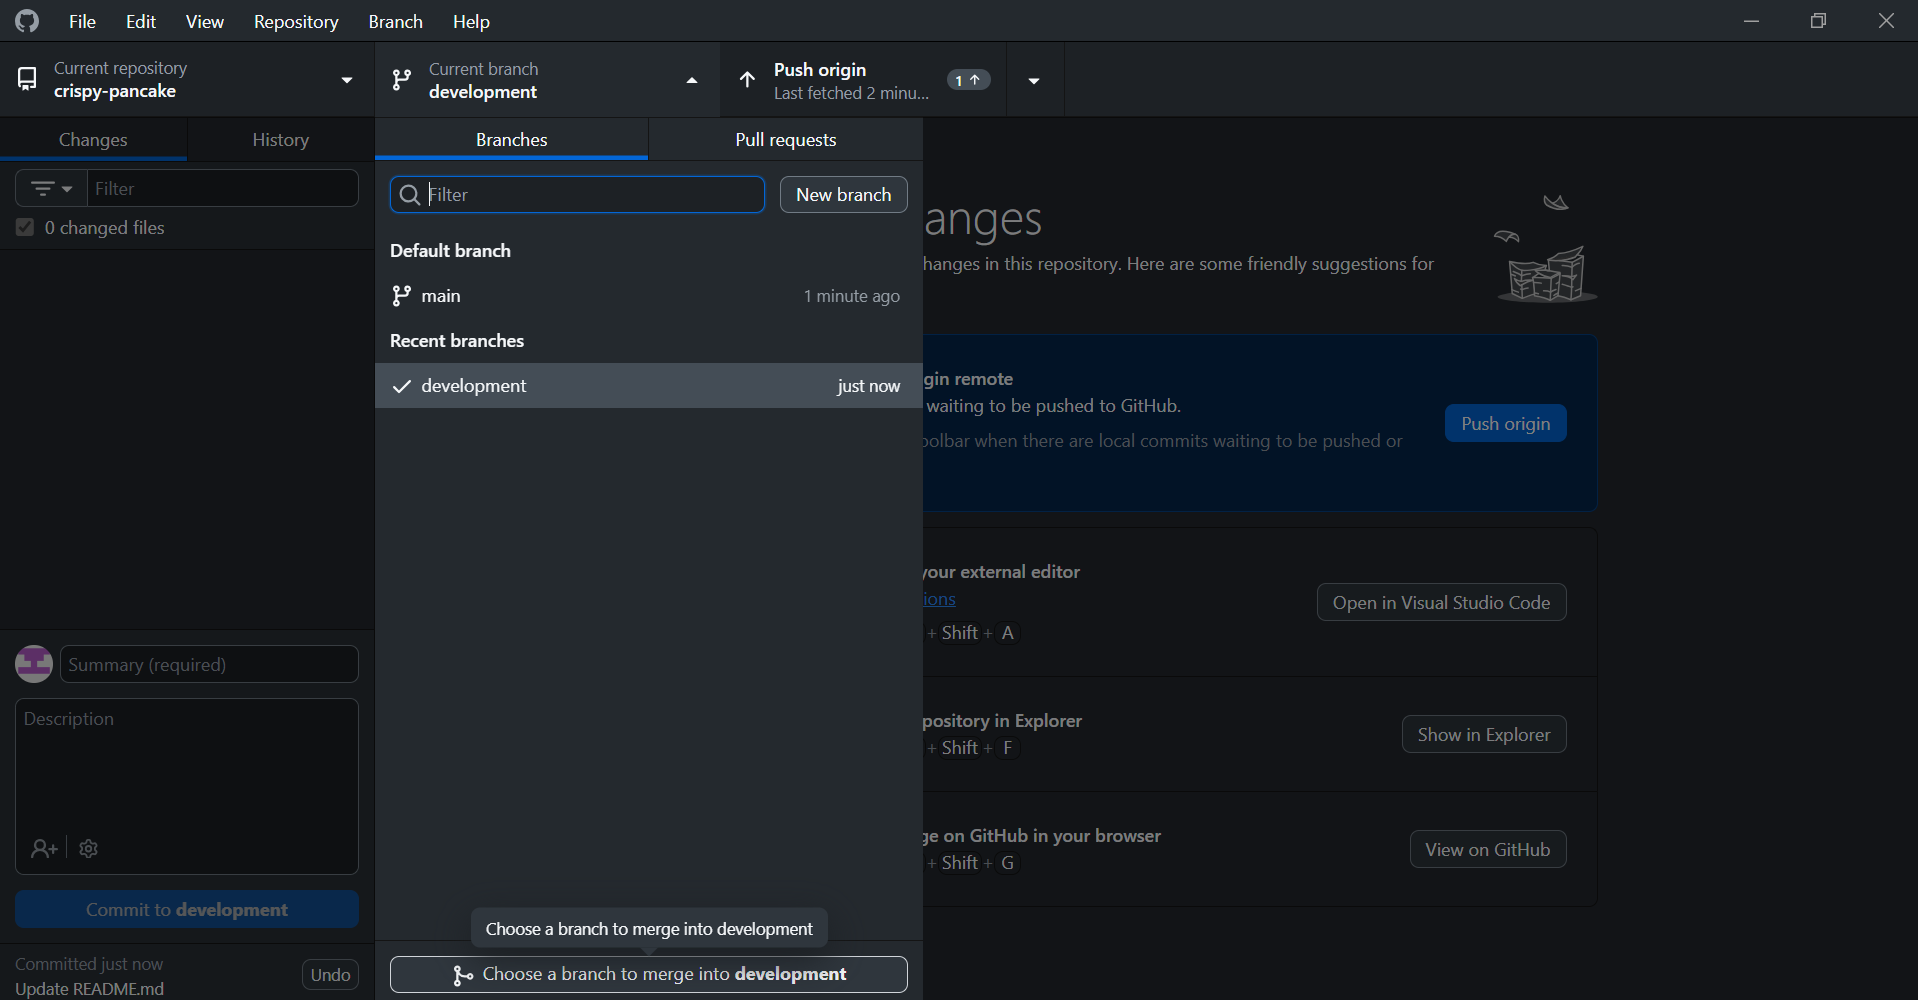Restore down the GitHub Desktop window
The height and width of the screenshot is (1000, 1918).
pos(1818,21)
